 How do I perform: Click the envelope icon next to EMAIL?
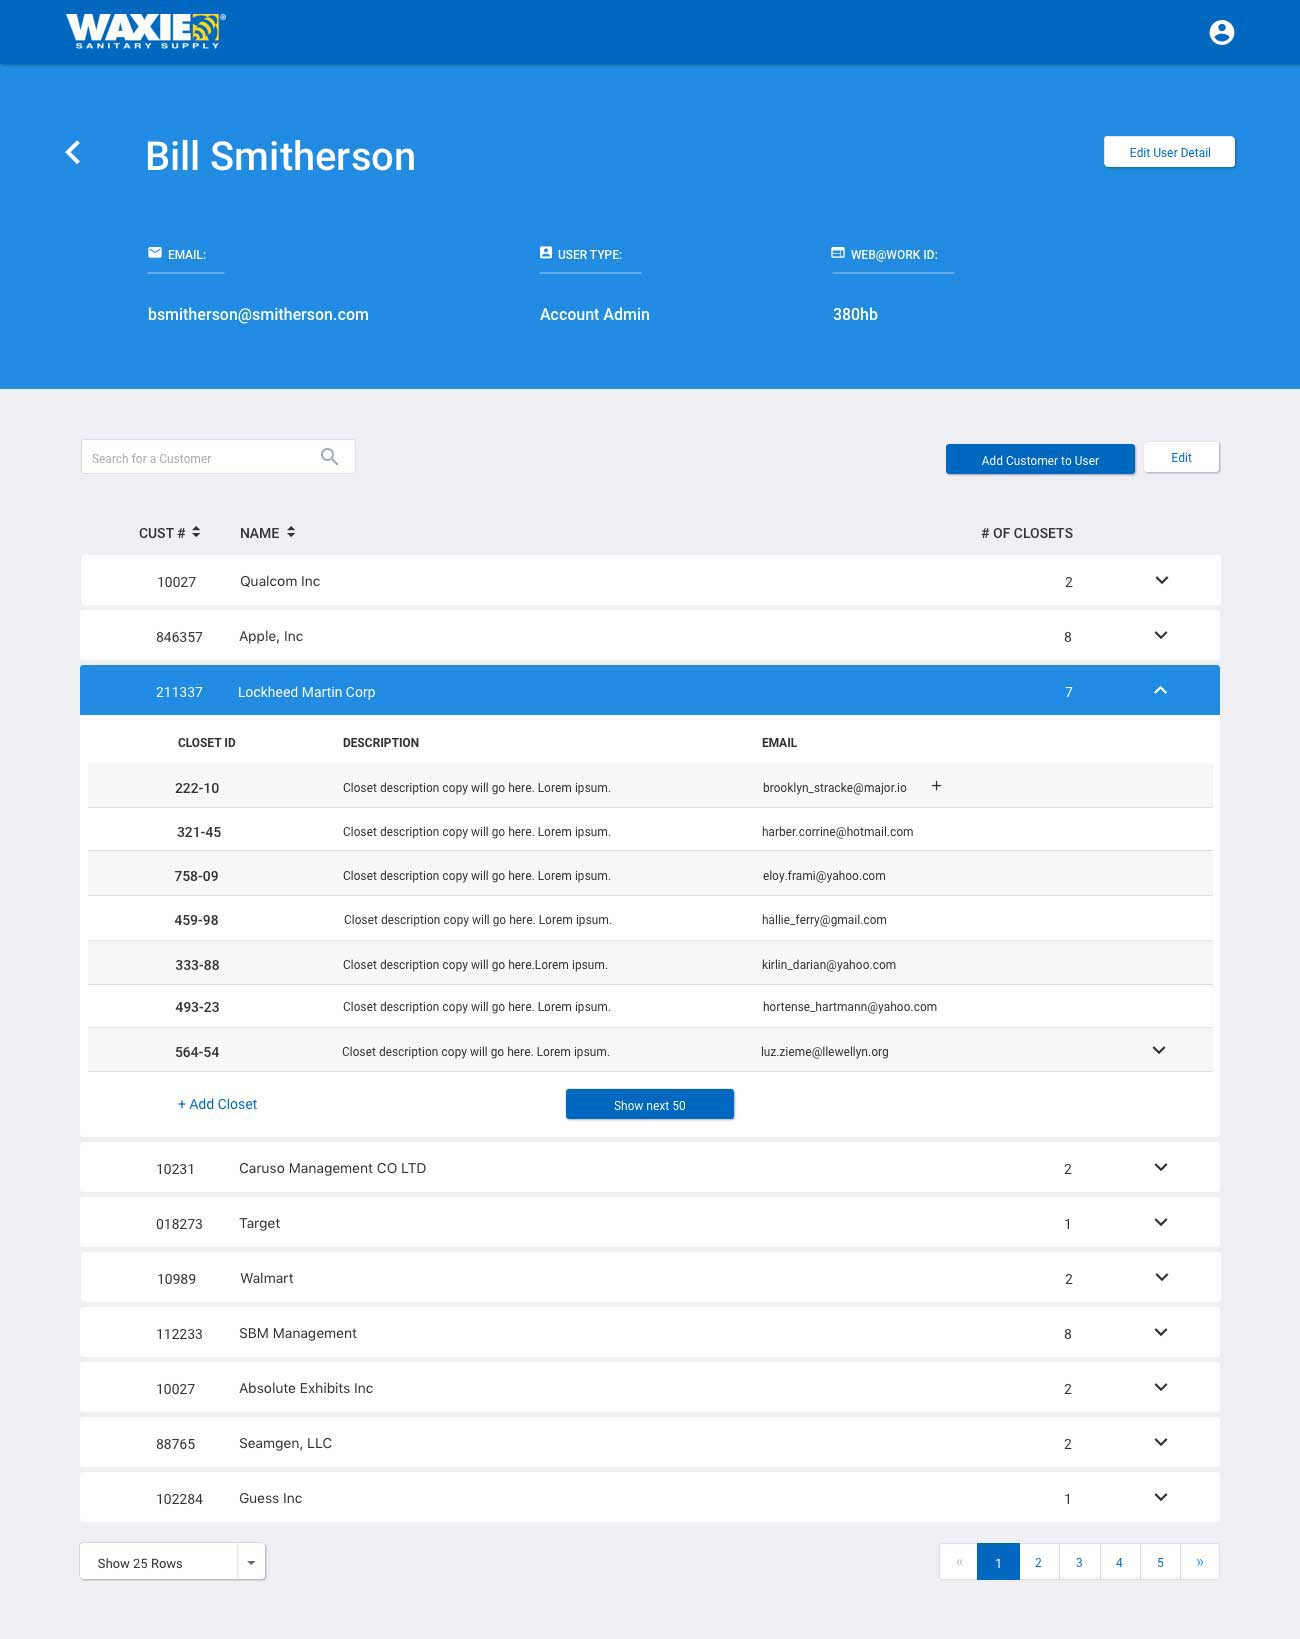point(155,253)
